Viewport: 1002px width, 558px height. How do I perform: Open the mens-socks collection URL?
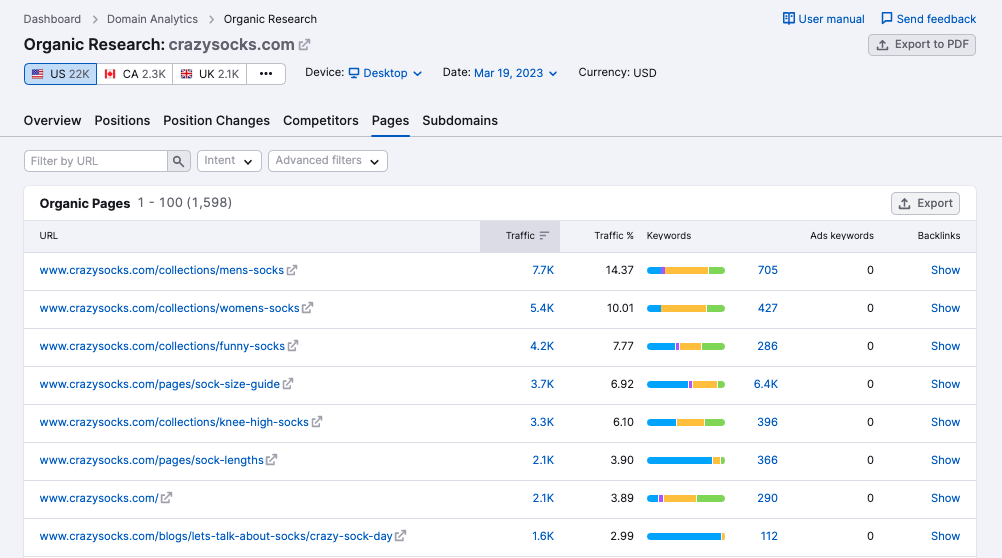[x=162, y=270]
